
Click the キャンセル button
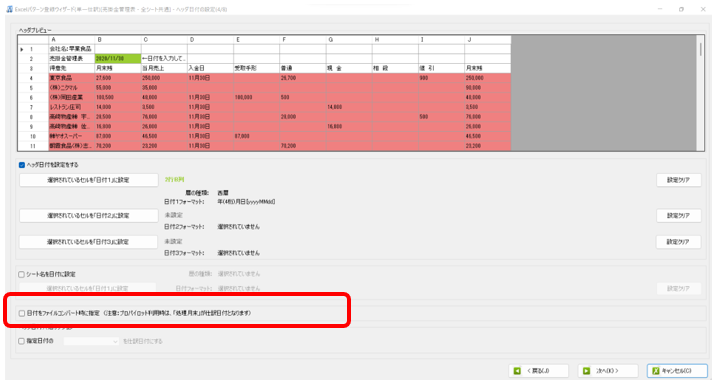click(x=677, y=371)
